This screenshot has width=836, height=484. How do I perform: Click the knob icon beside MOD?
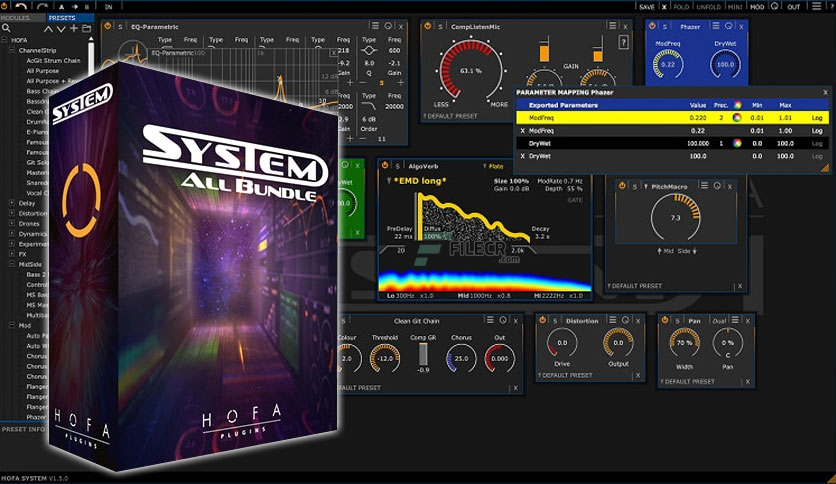tap(775, 6)
